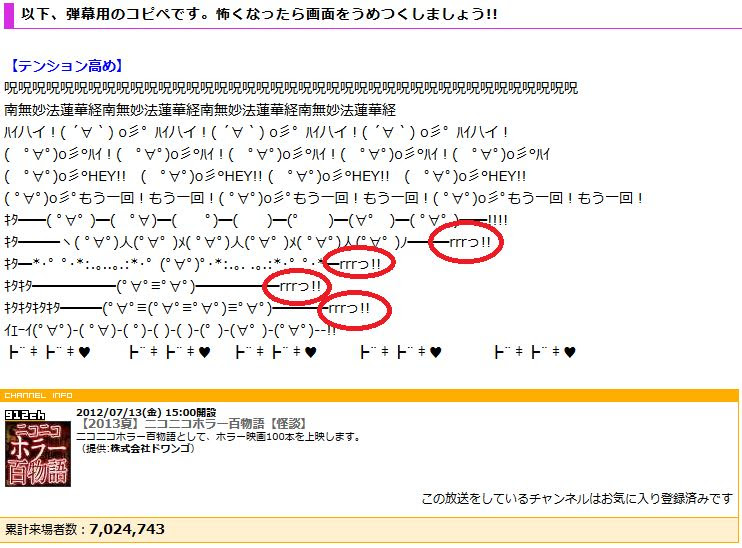Click the CHANNEL INFO header bar
Viewport: 742px width, 548px height.
(369, 395)
